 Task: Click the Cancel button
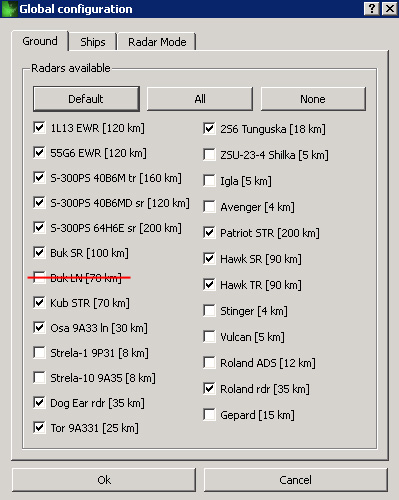pyautogui.click(x=295, y=480)
